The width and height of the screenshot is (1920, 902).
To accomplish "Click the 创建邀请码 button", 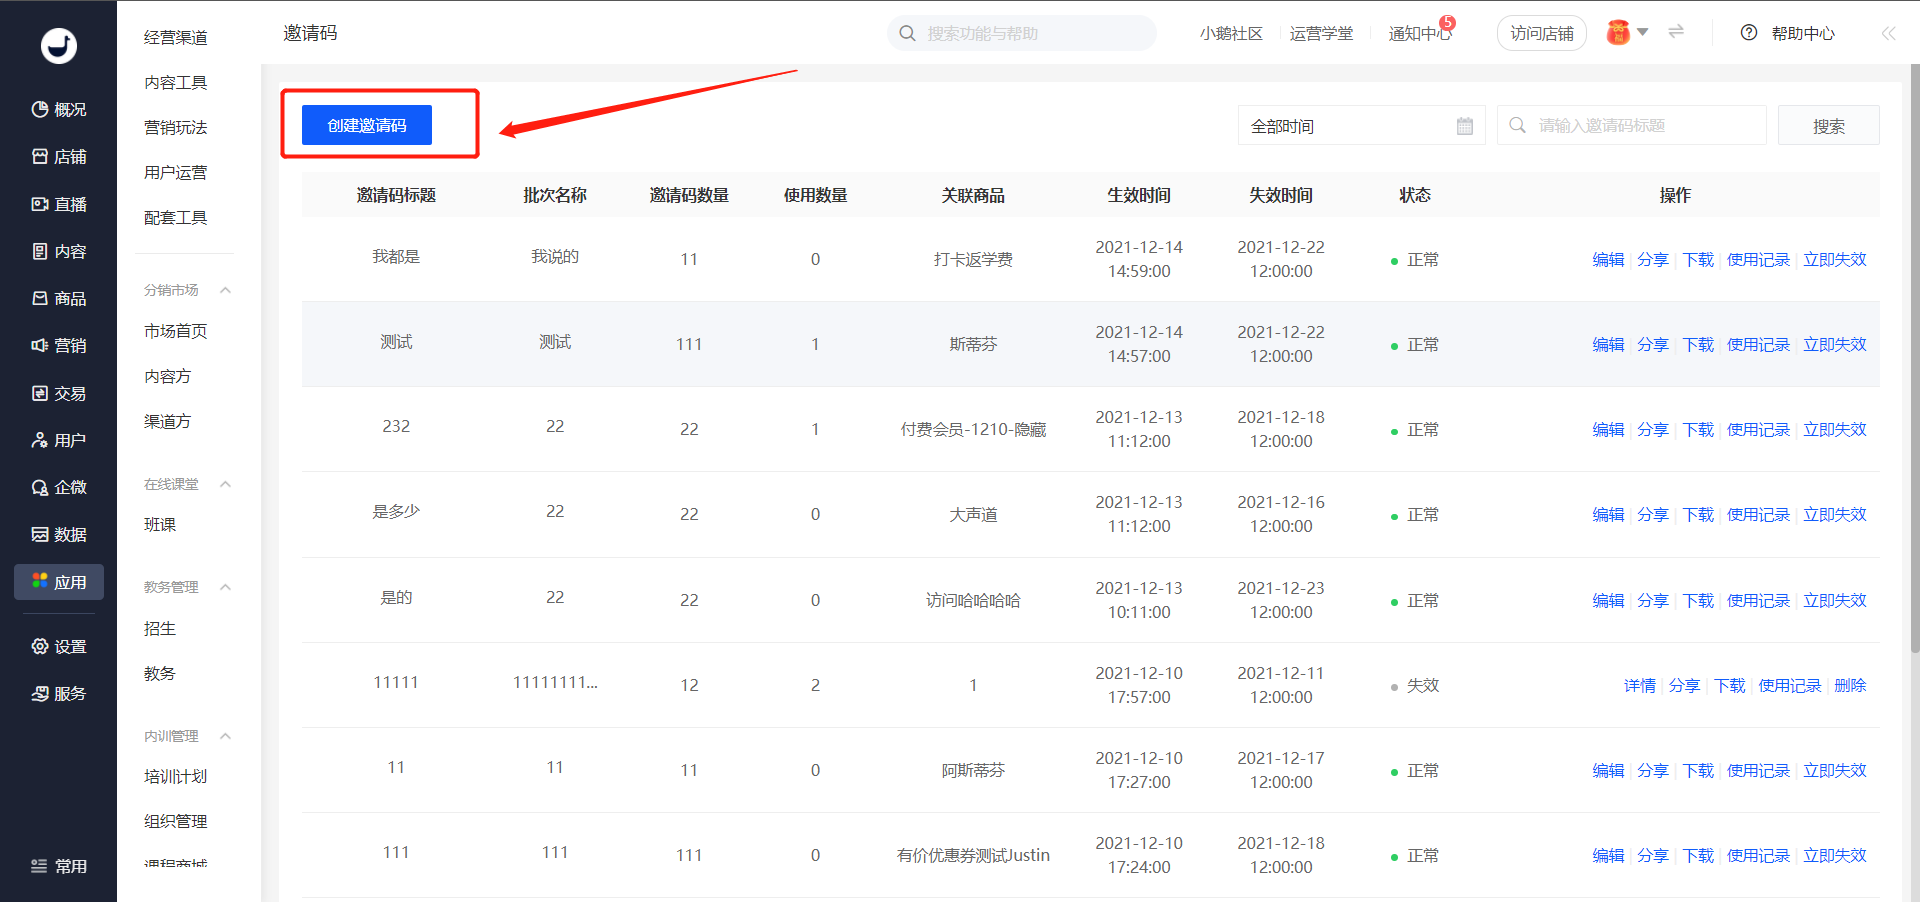I will point(367,125).
